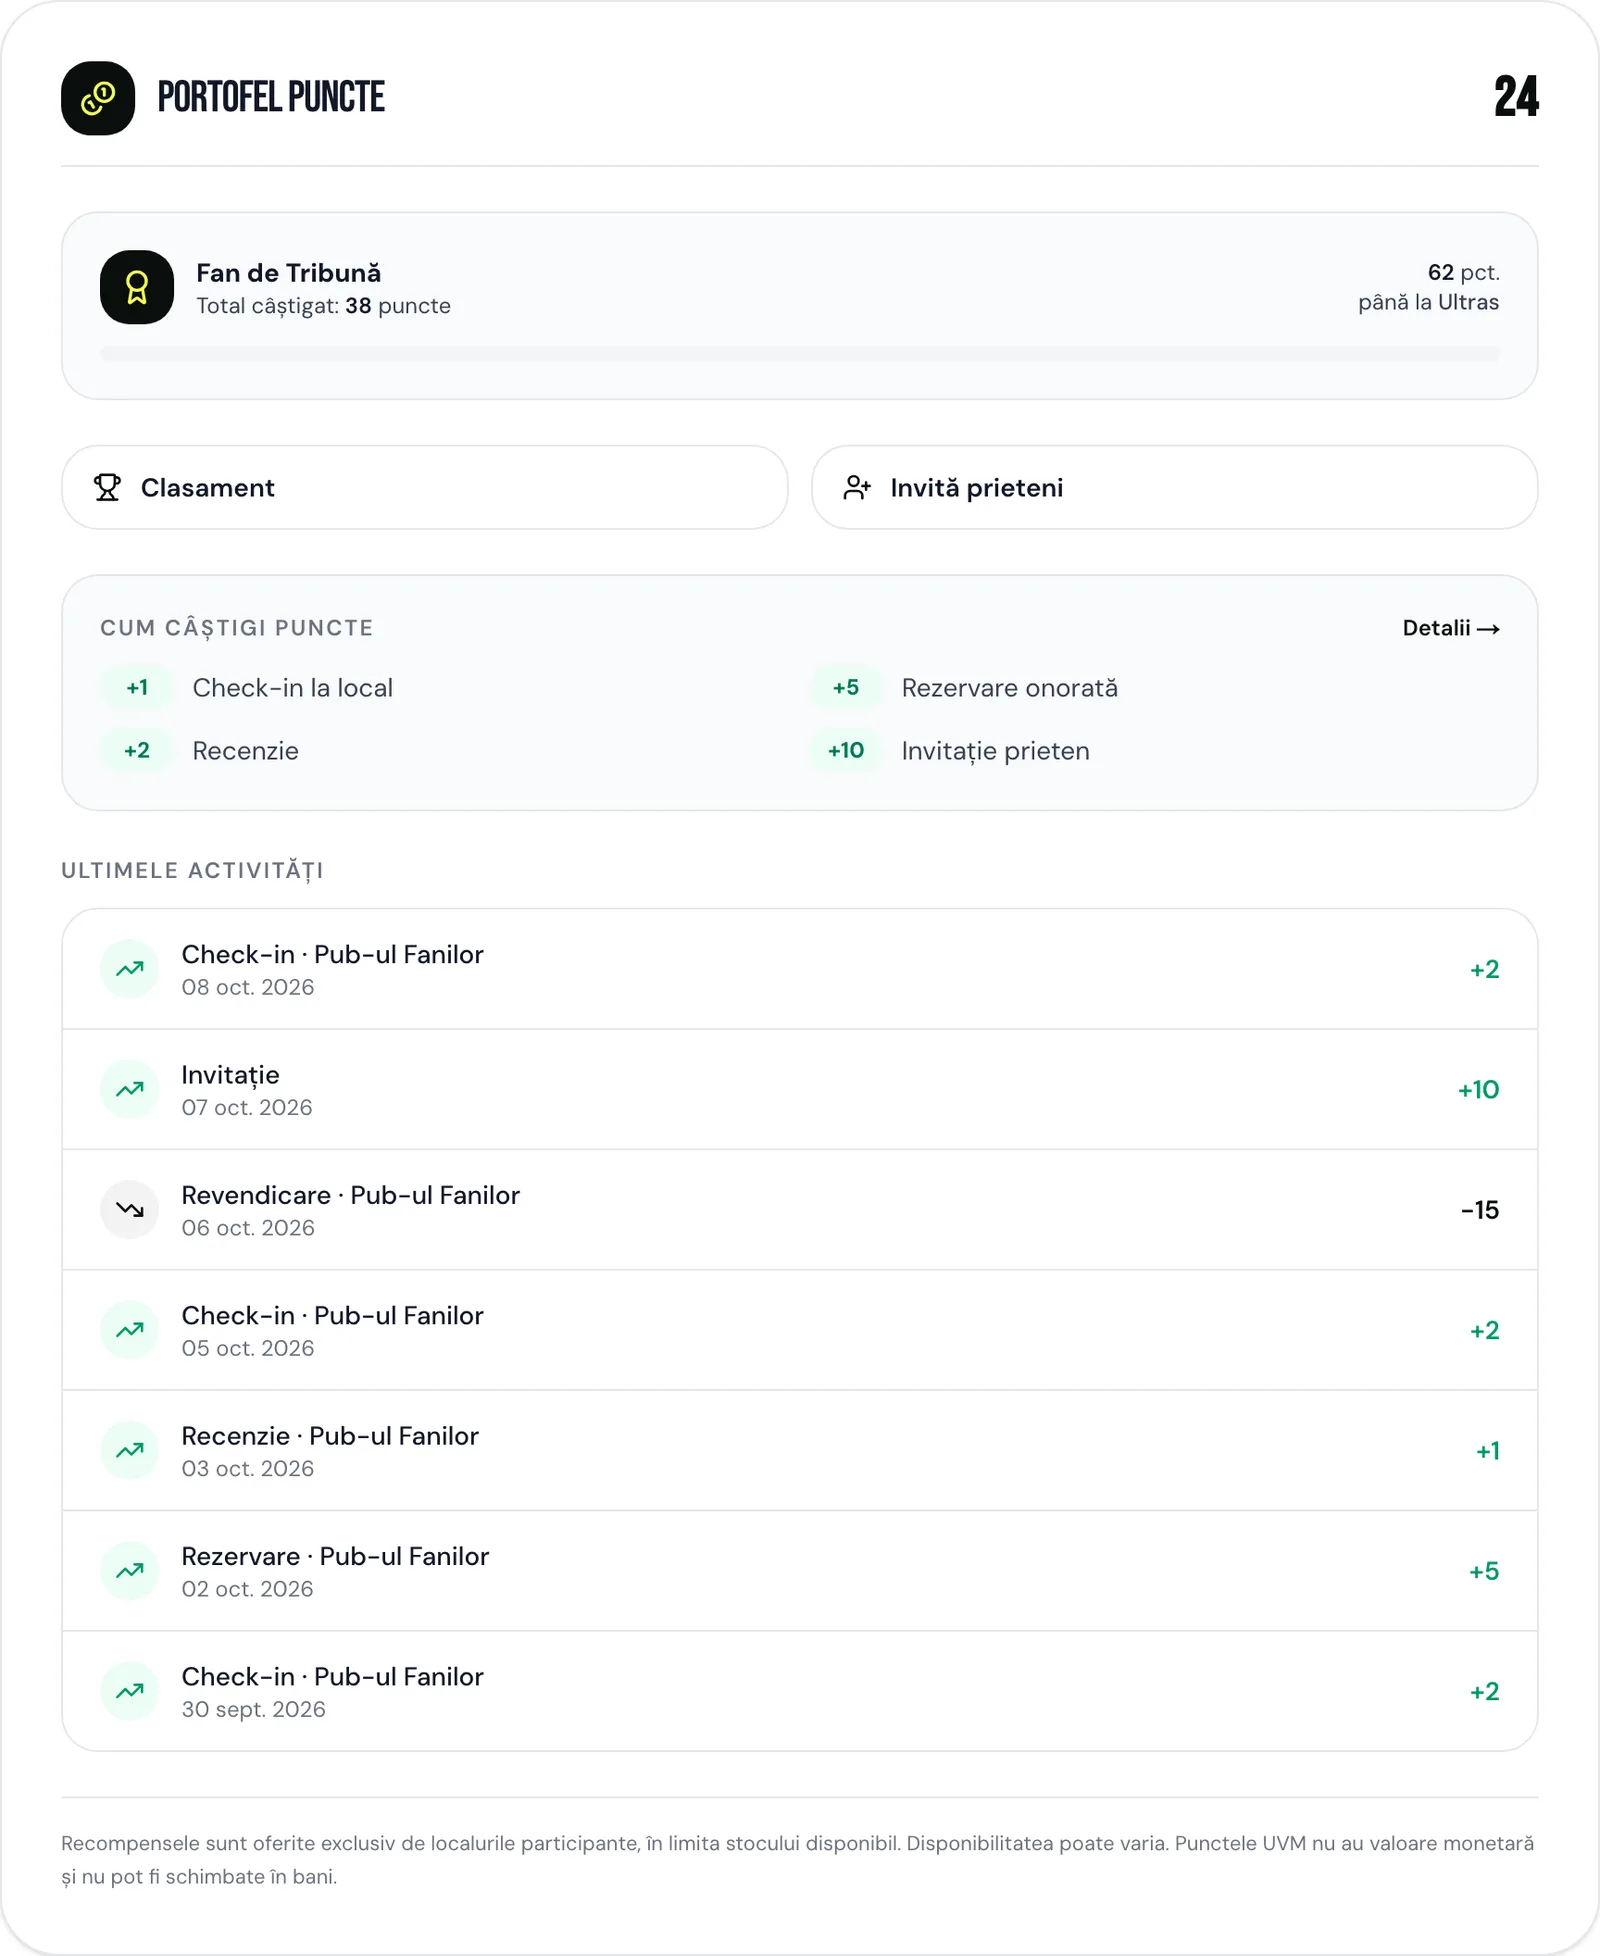Image resolution: width=1600 pixels, height=1956 pixels.
Task: Click the '08 oct. 2026' date
Action: 248,987
